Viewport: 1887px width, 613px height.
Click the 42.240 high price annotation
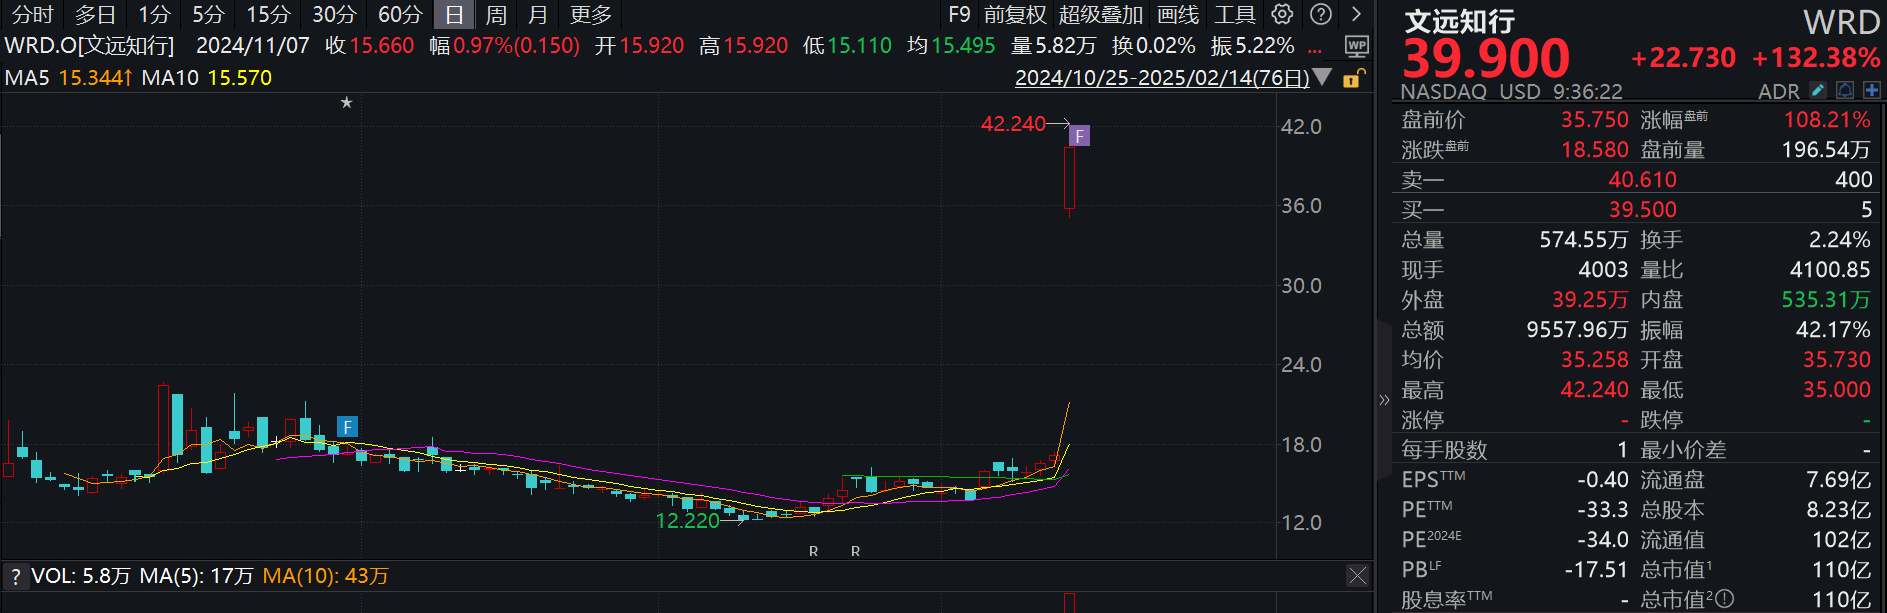(1013, 124)
